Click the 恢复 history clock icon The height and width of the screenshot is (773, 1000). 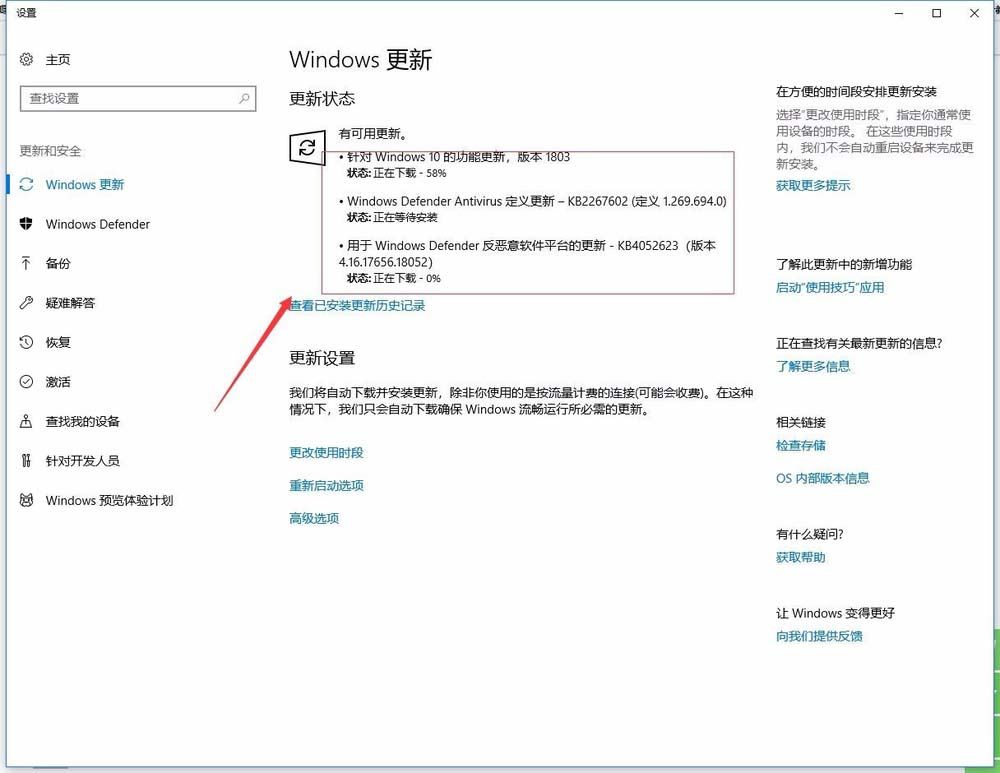click(27, 342)
